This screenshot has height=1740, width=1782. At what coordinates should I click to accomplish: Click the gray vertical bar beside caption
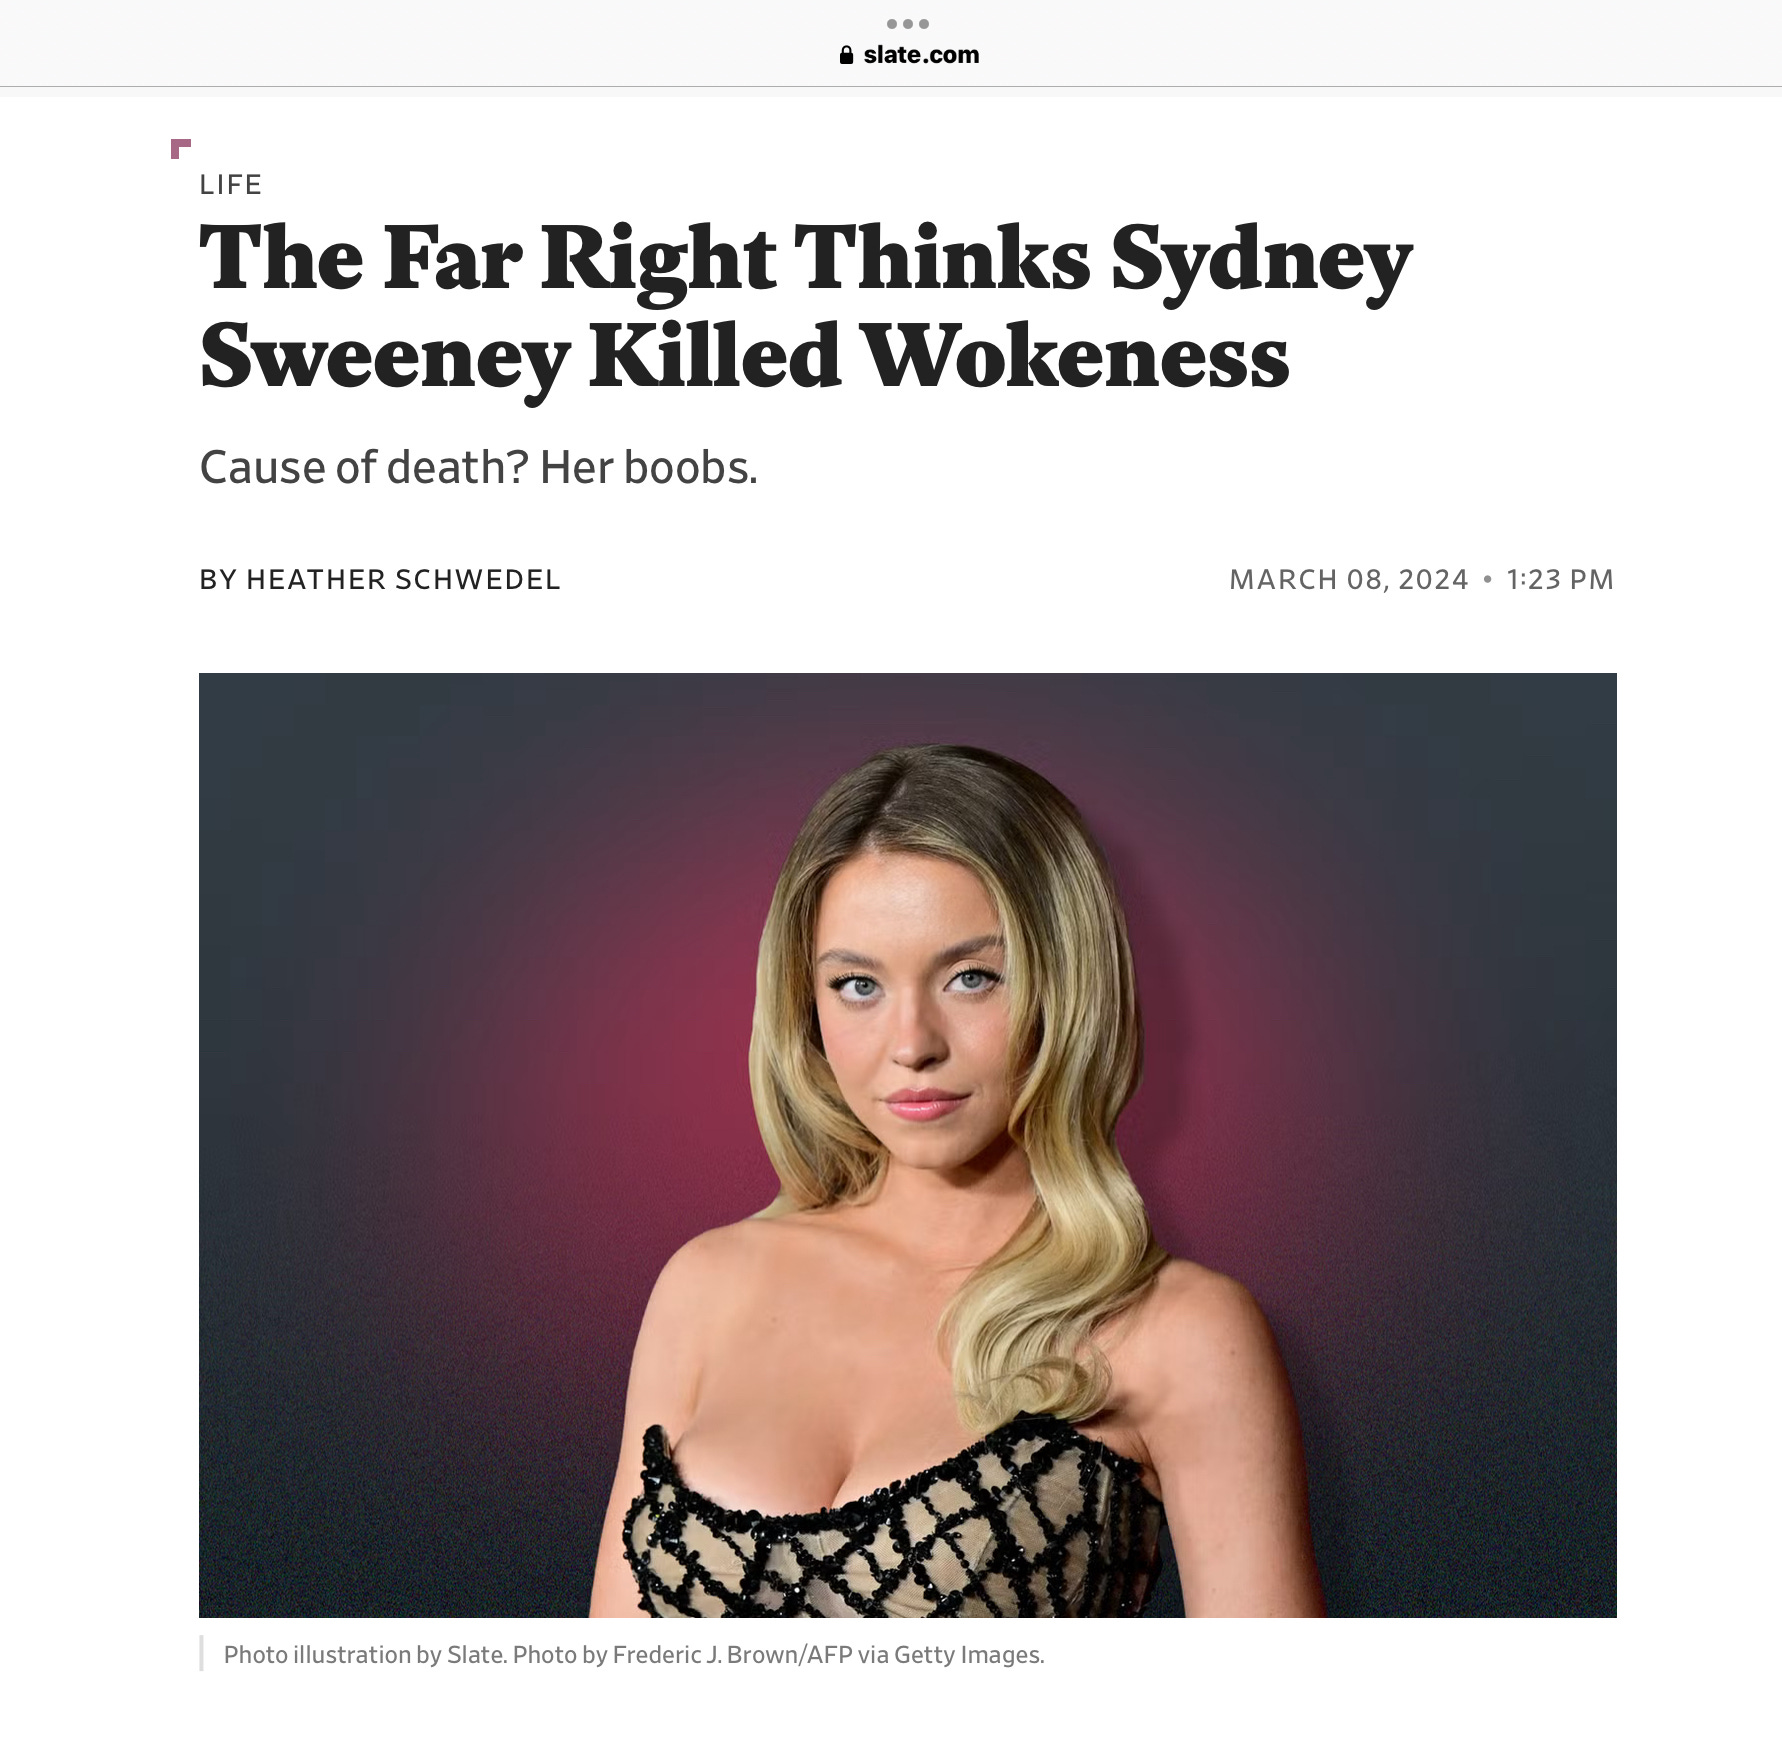(202, 1653)
